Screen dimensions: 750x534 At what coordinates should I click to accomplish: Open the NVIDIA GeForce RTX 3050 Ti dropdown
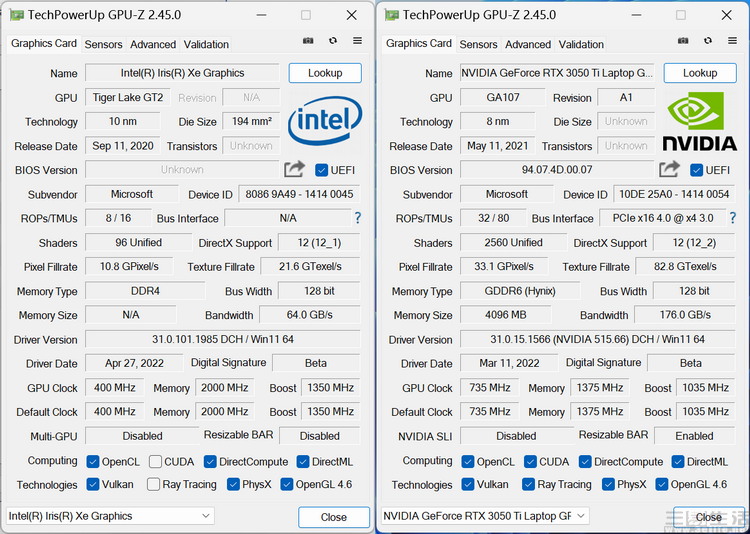click(485, 516)
